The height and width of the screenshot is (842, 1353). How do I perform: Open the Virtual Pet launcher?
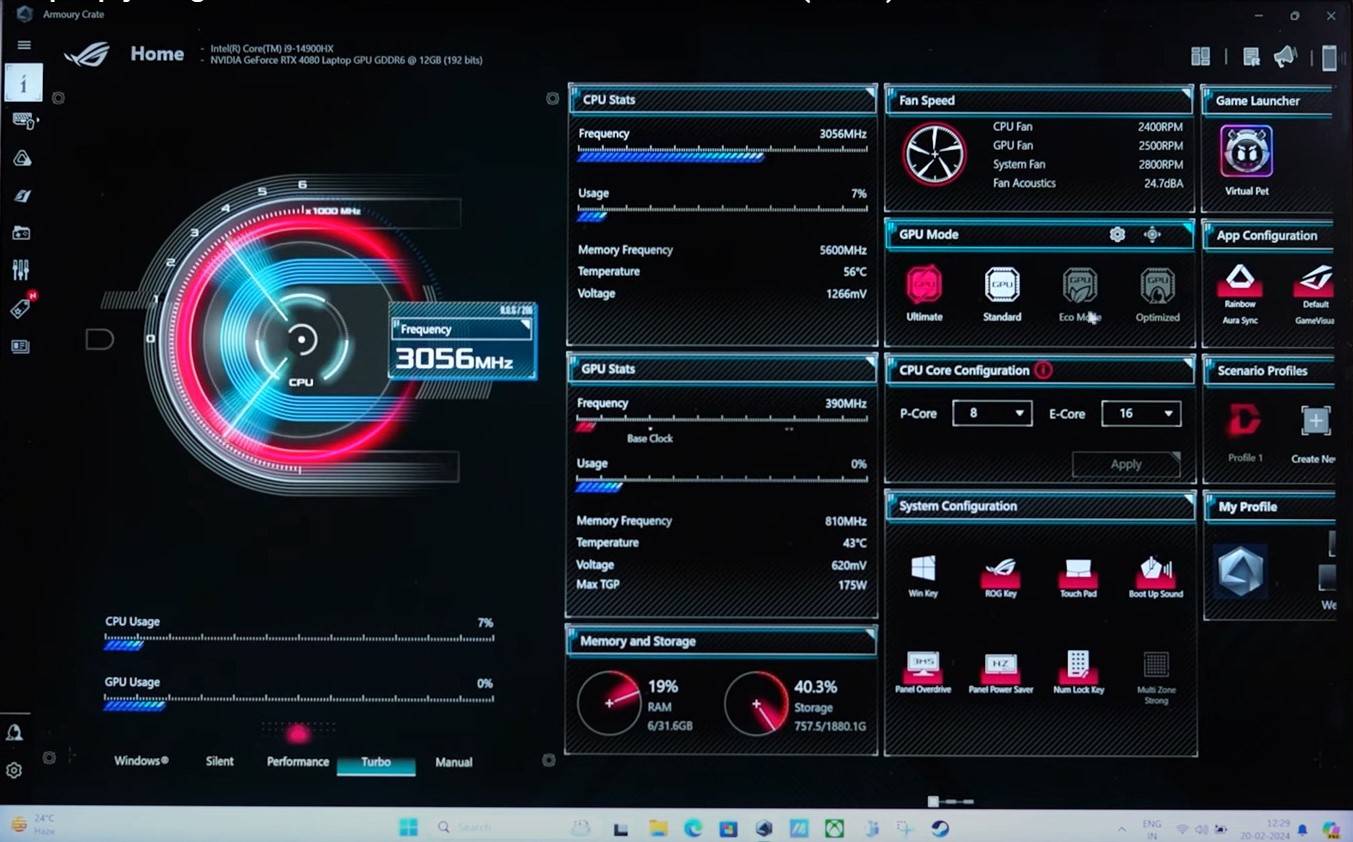[x=1246, y=152]
